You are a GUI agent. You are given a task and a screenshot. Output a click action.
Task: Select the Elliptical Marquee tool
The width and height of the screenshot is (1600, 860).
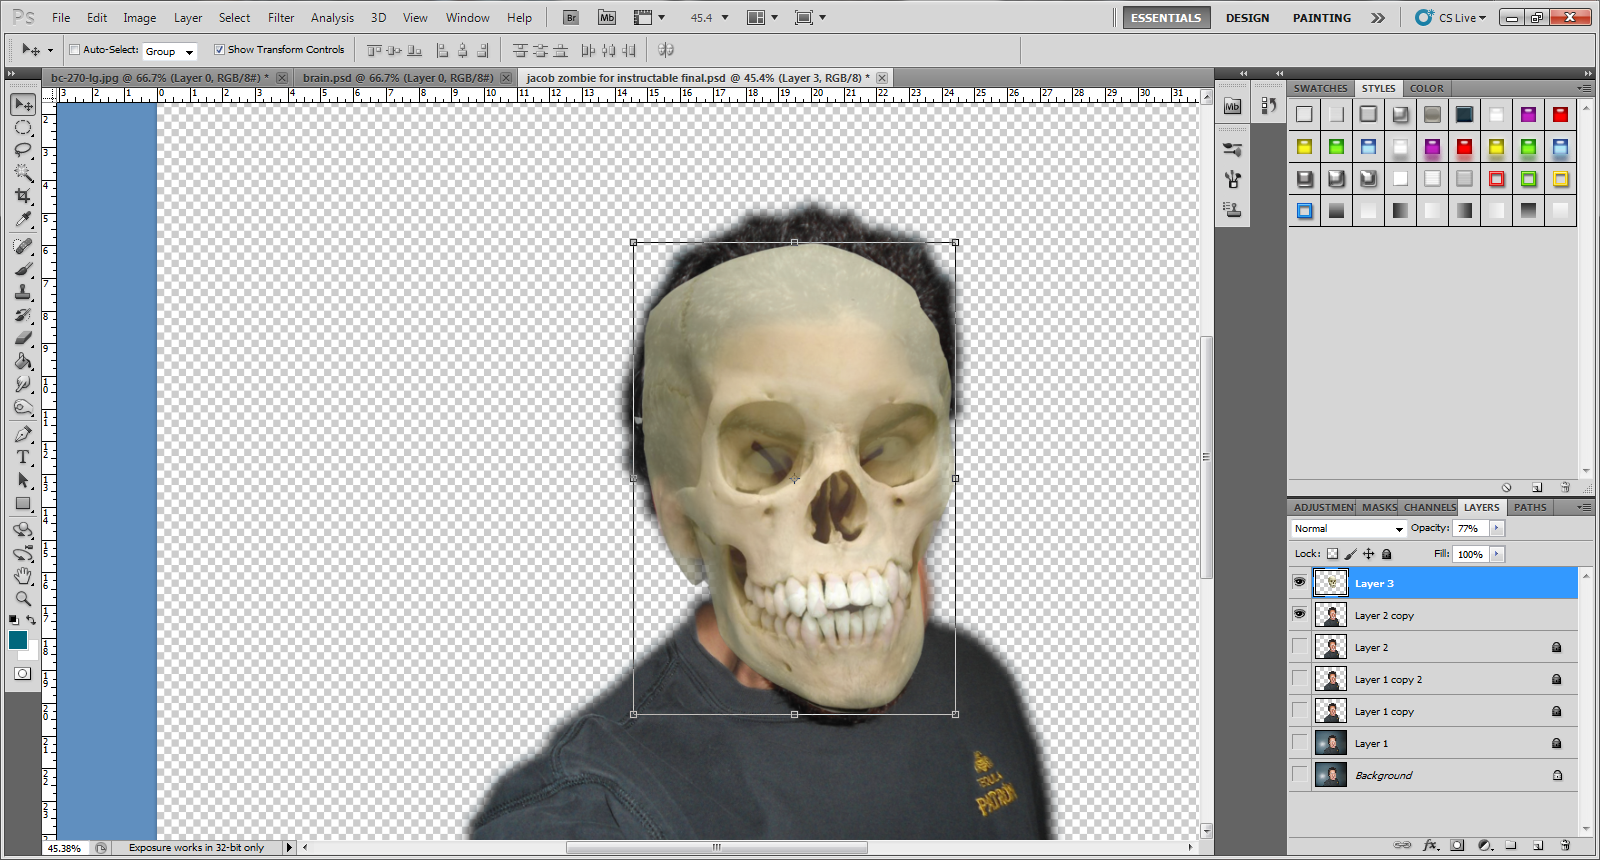(24, 128)
